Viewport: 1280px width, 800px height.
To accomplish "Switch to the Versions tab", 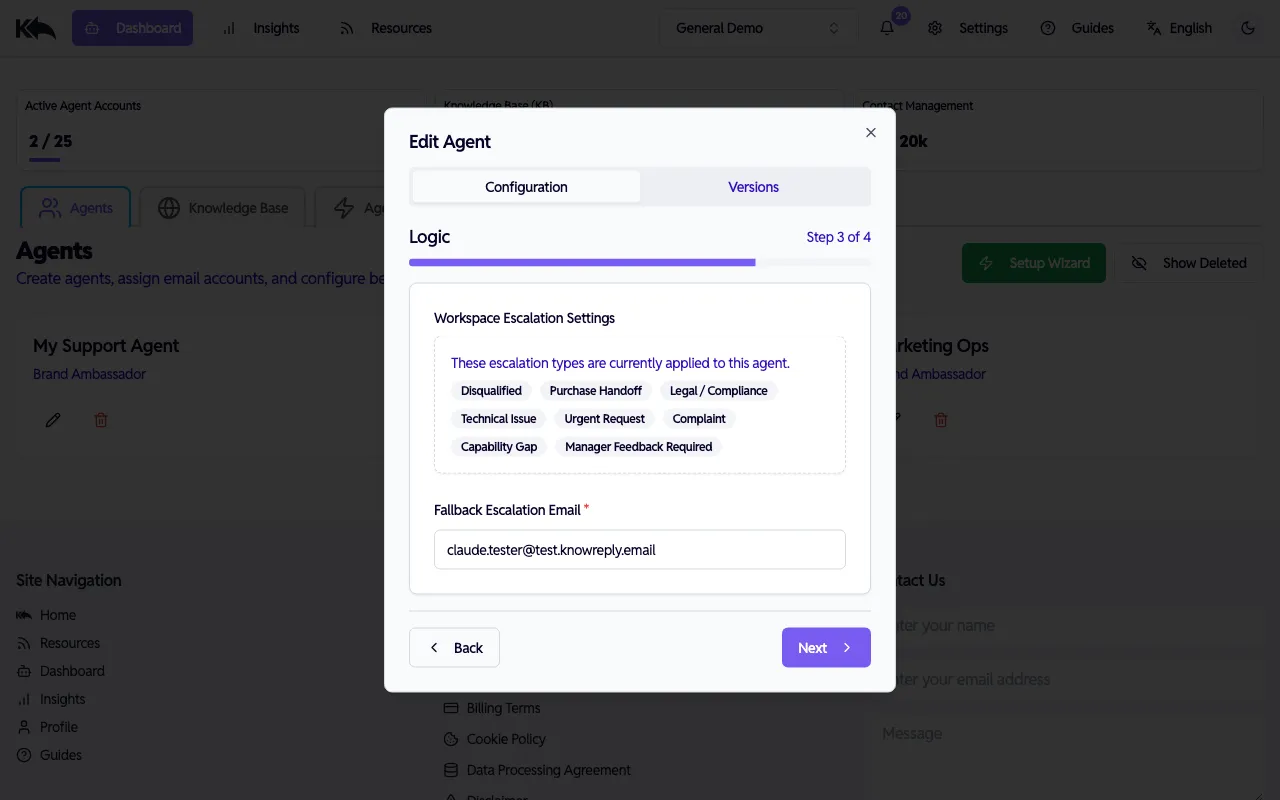I will click(x=753, y=186).
